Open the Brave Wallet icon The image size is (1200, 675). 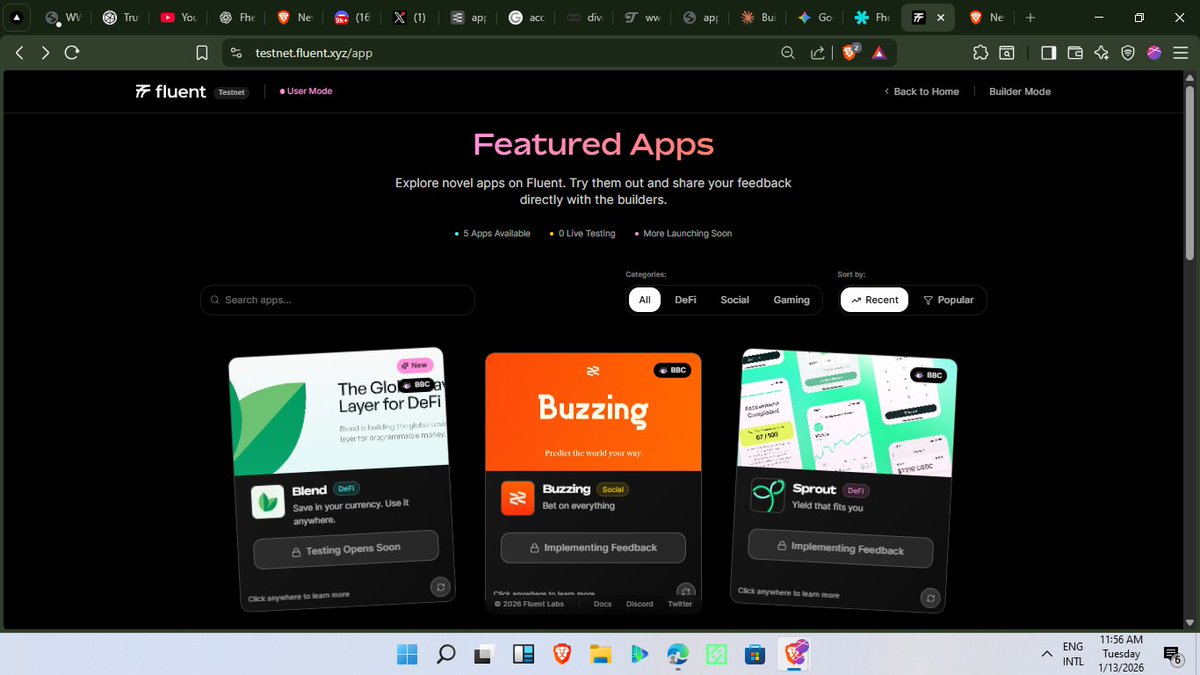(x=1075, y=53)
